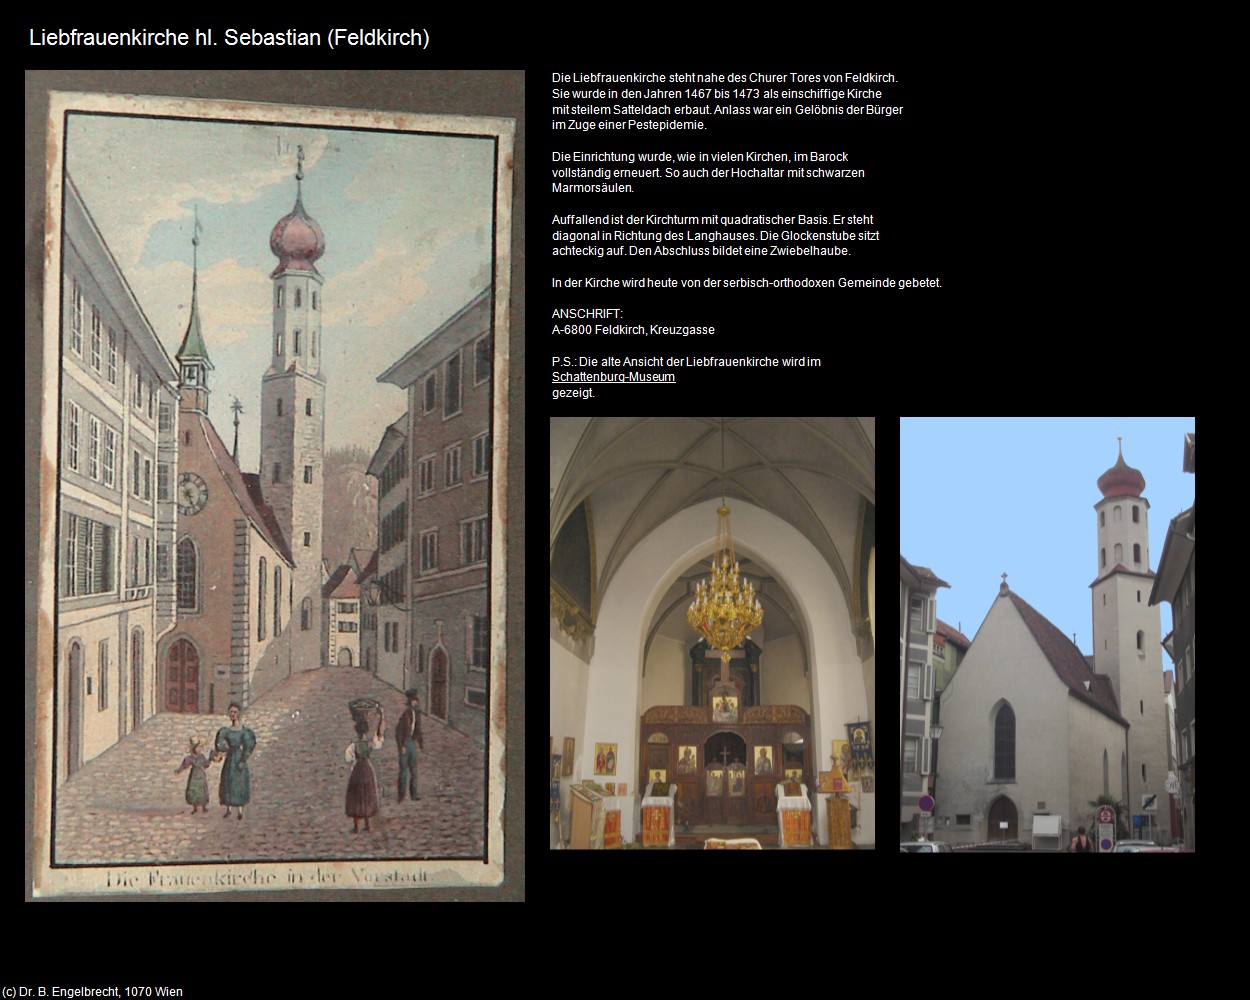Click the line 'Die Einrichtung wurde, wie in vielen Kirchen, im Barock'
1250x1000 pixels.
tap(700, 157)
